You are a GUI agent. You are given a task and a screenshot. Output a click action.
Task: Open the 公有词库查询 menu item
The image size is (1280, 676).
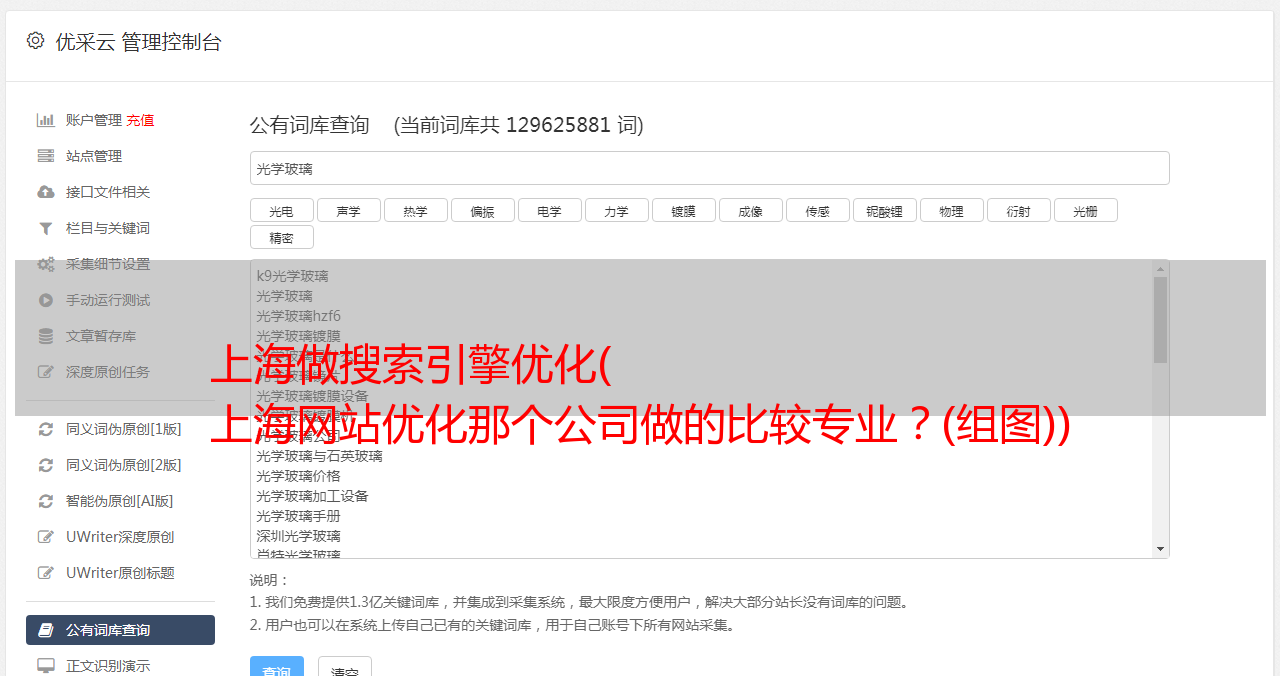120,630
